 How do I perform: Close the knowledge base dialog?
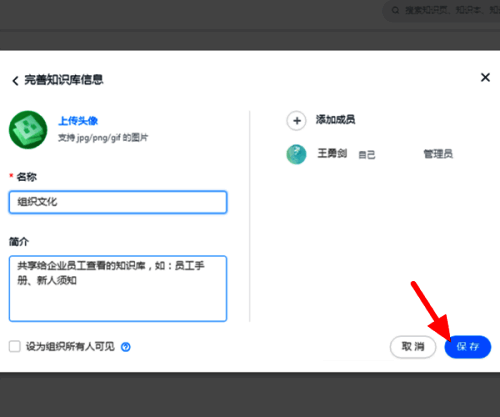(485, 77)
